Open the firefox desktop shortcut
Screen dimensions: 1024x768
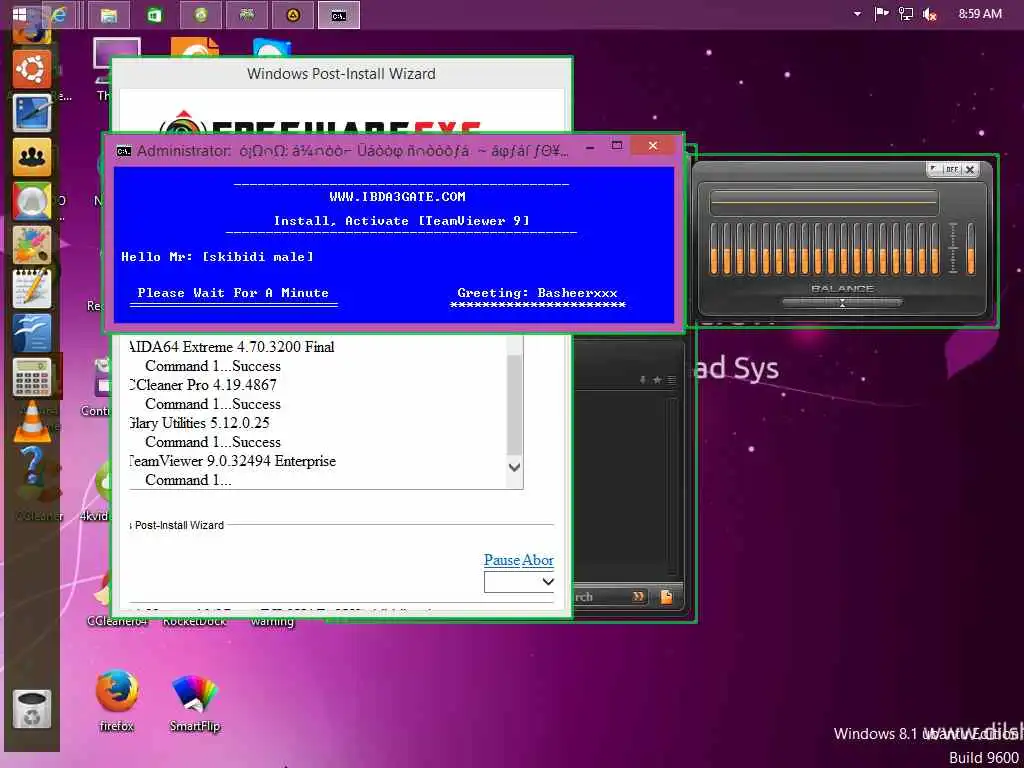pyautogui.click(x=117, y=699)
